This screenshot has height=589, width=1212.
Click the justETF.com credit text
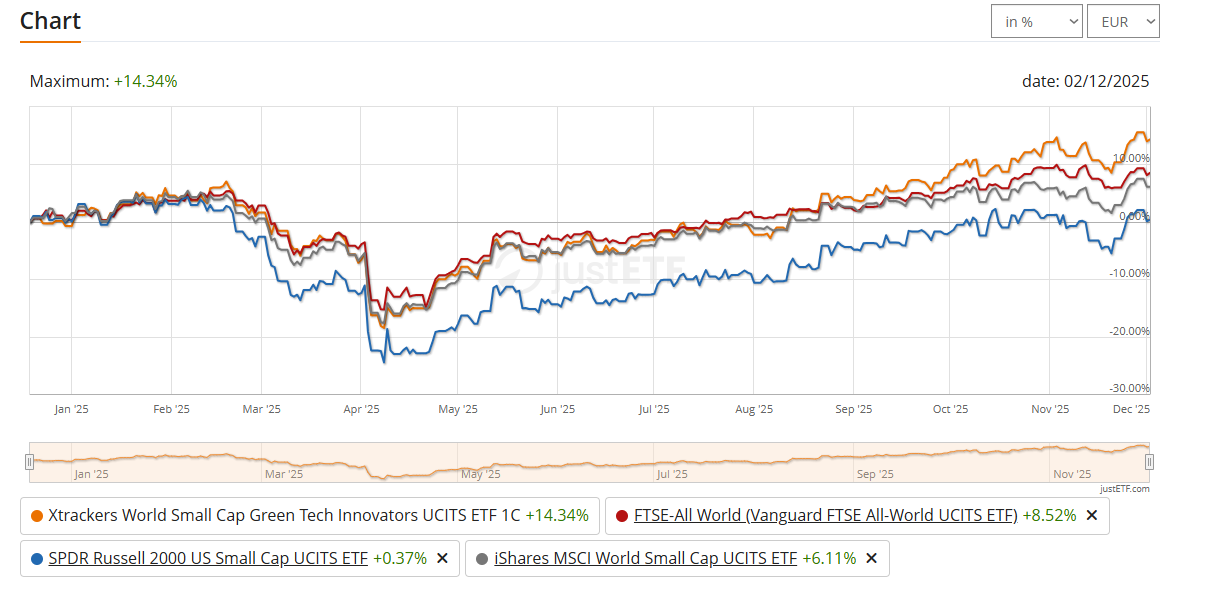pos(1124,489)
